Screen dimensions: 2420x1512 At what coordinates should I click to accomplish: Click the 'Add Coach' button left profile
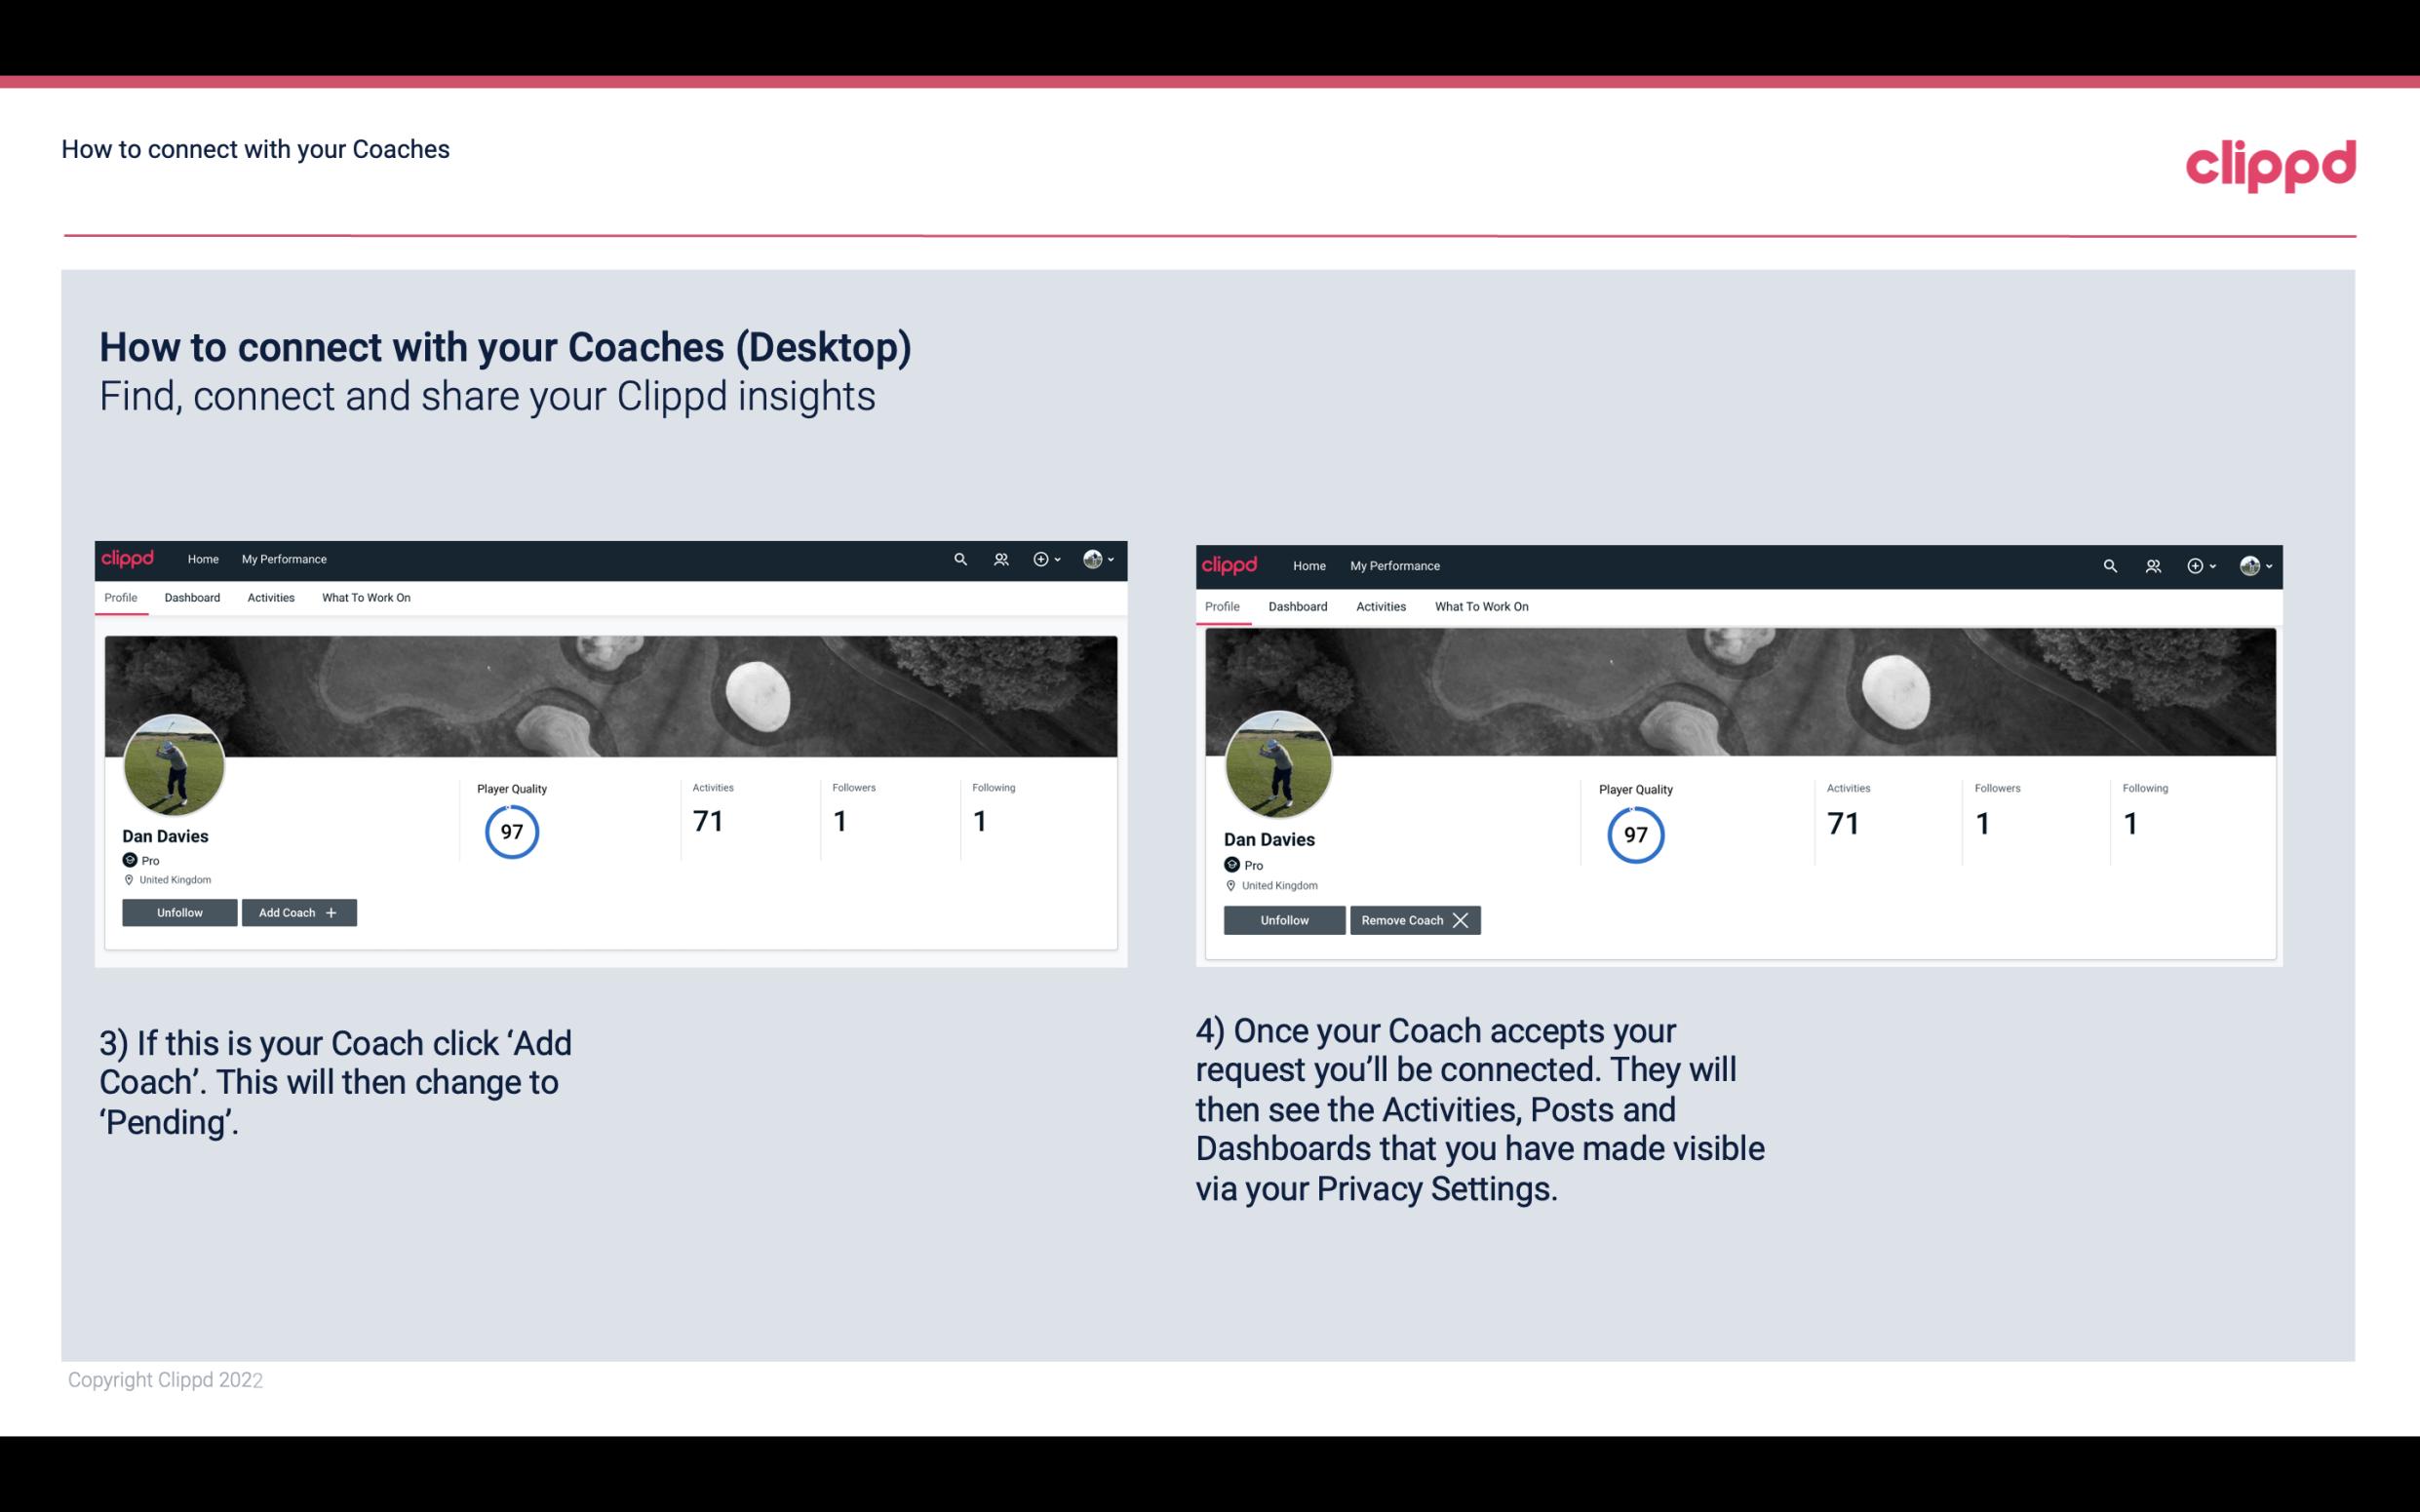coord(298,911)
